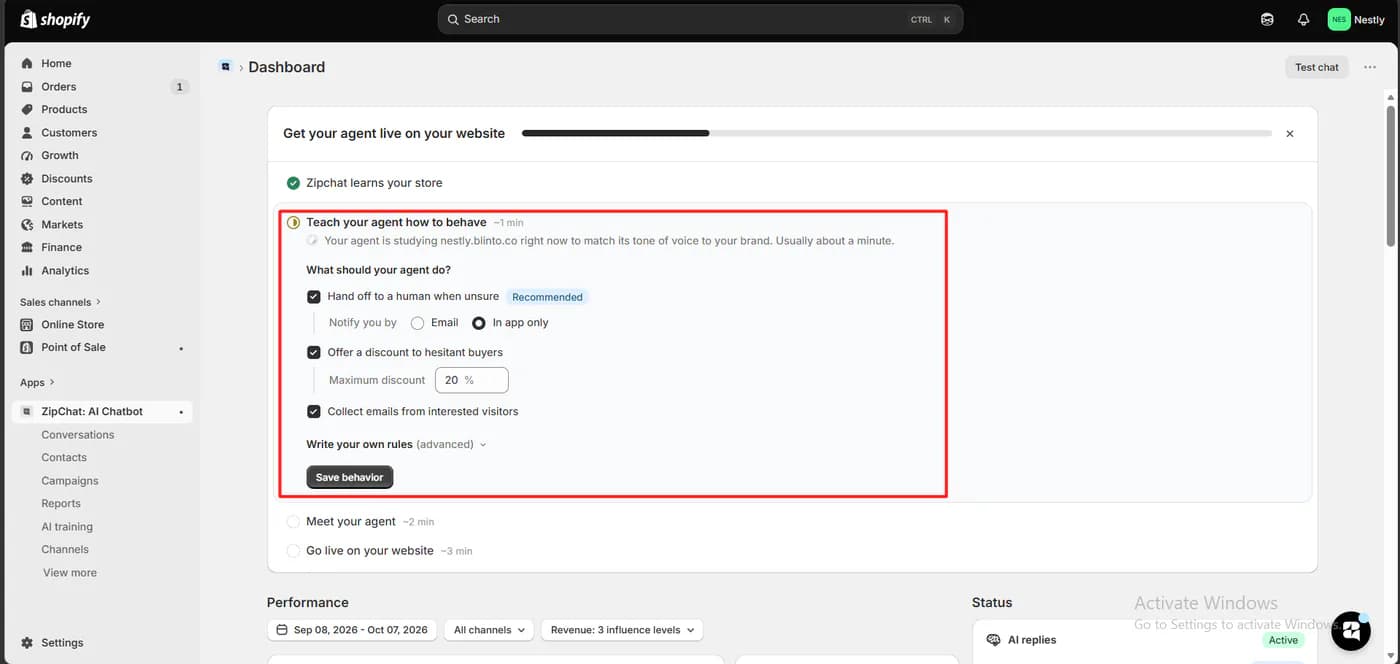
Task: Click the Growth icon in sidebar
Action: (x=27, y=155)
